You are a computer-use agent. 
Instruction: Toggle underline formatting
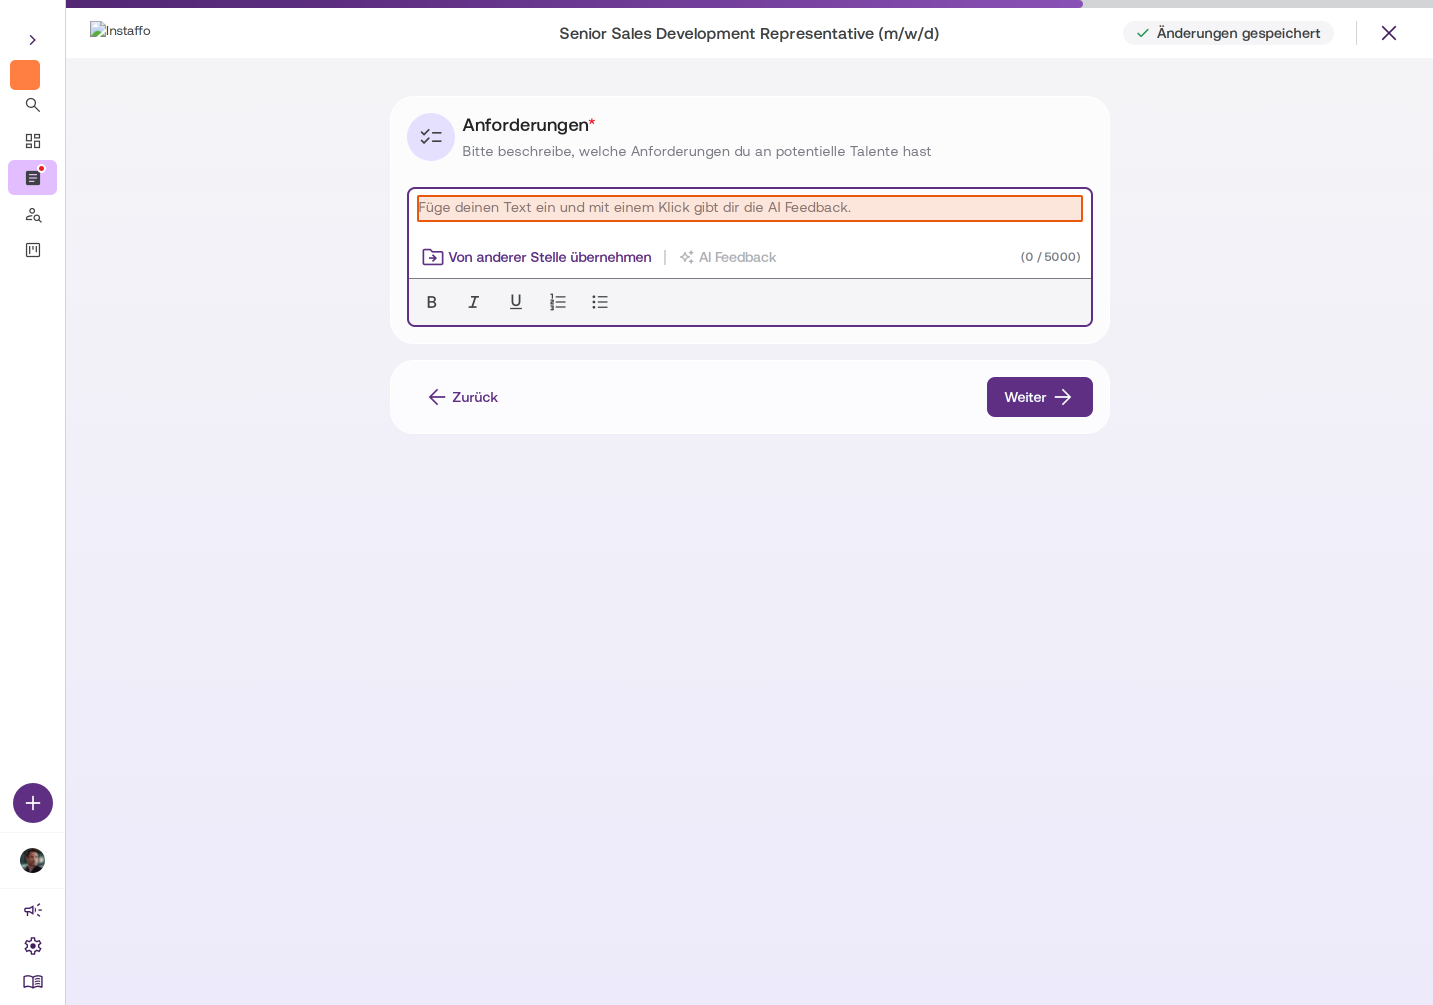point(516,302)
